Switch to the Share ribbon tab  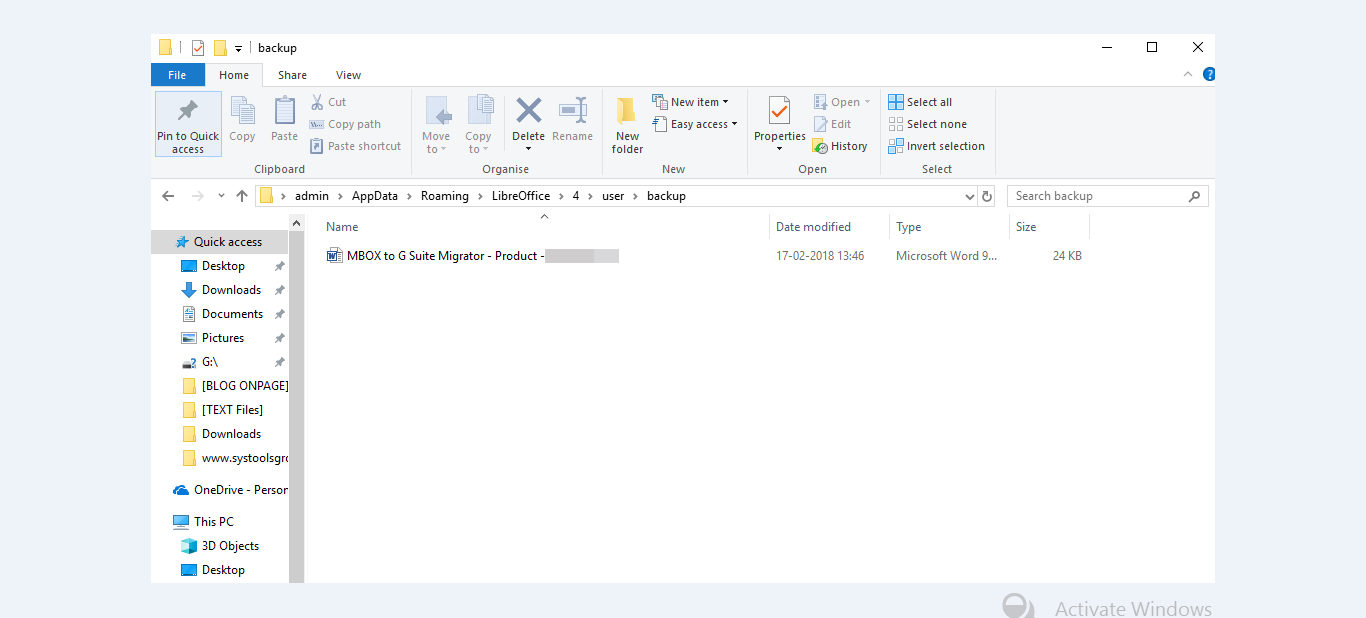[x=292, y=75]
